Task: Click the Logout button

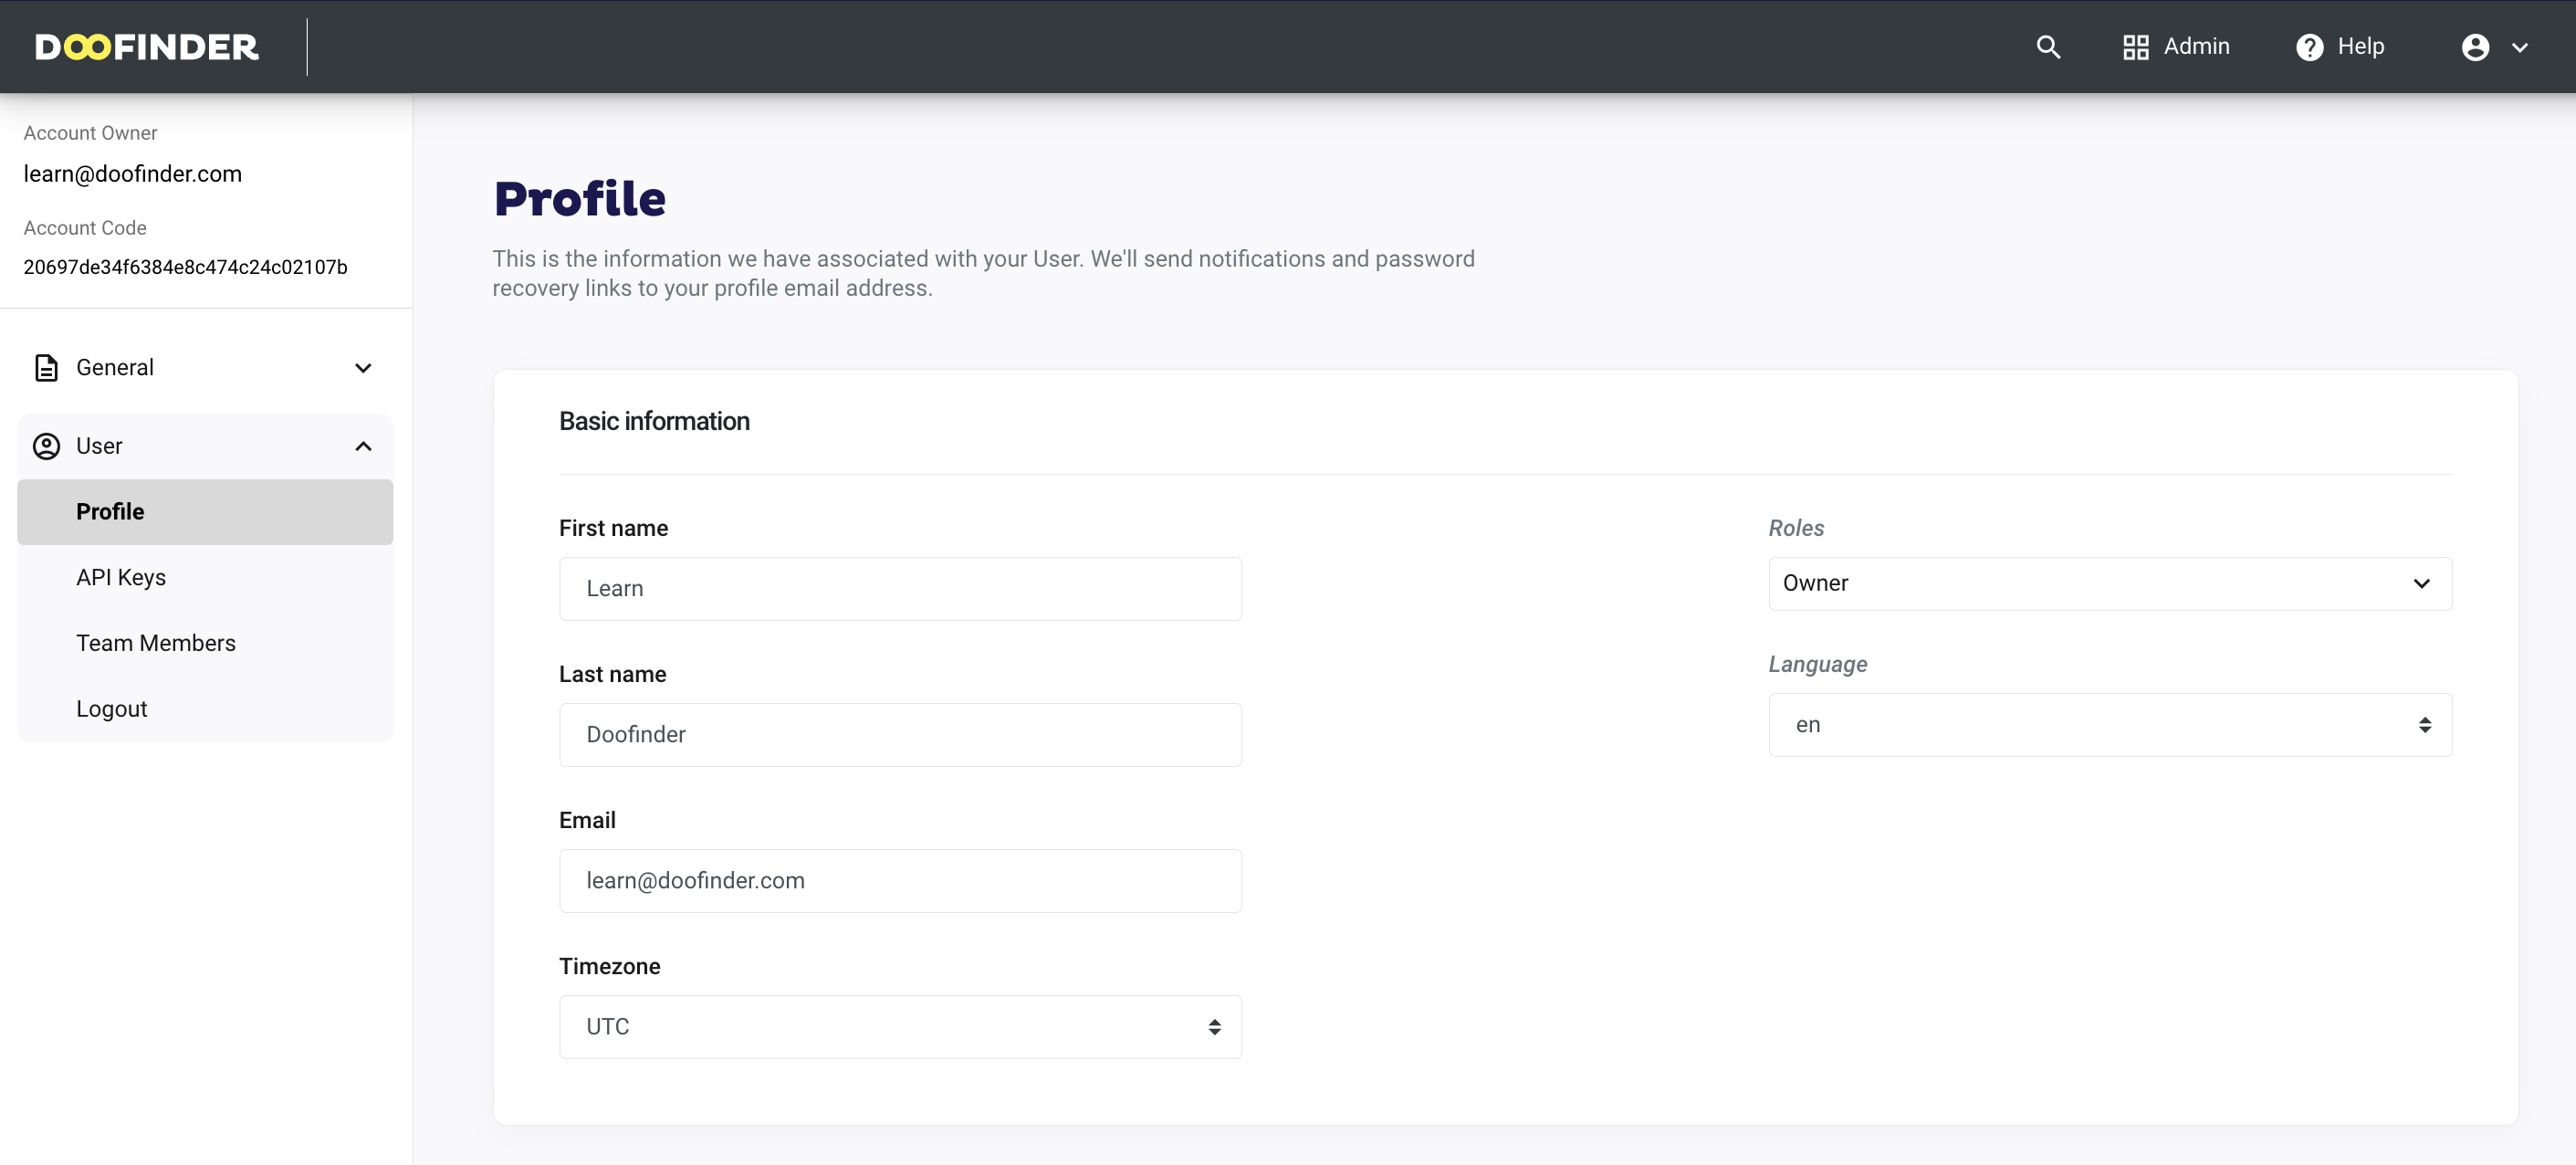Action: click(111, 708)
